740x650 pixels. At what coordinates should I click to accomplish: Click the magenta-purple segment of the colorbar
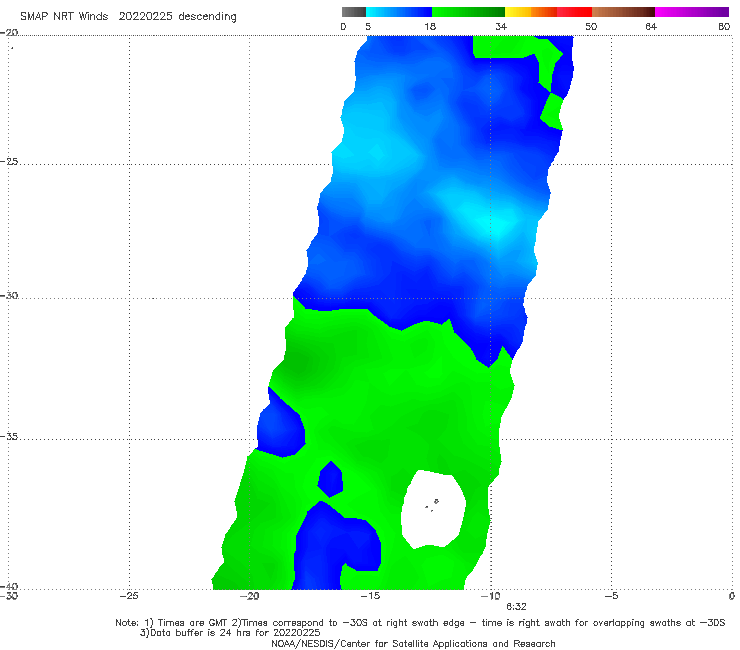pyautogui.click(x=692, y=12)
